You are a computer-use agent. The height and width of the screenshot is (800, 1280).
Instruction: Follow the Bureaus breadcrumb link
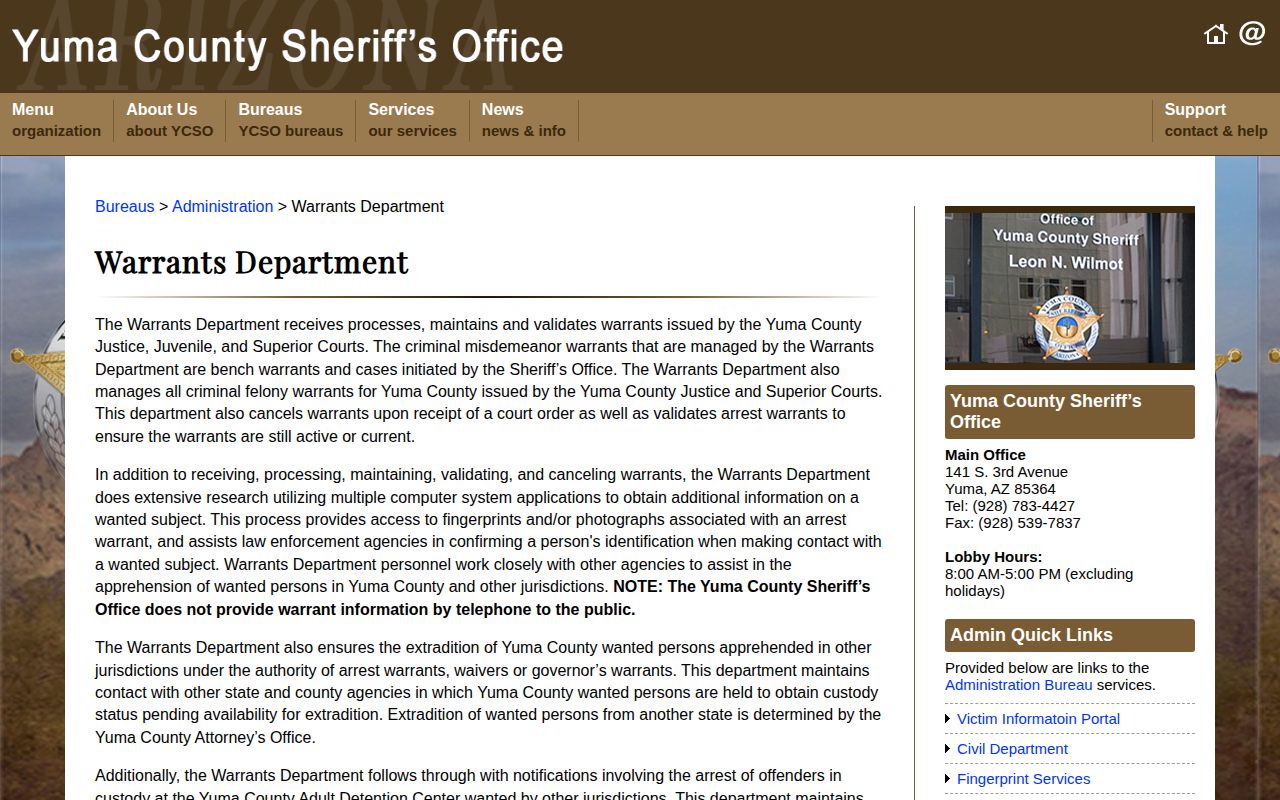click(x=125, y=206)
